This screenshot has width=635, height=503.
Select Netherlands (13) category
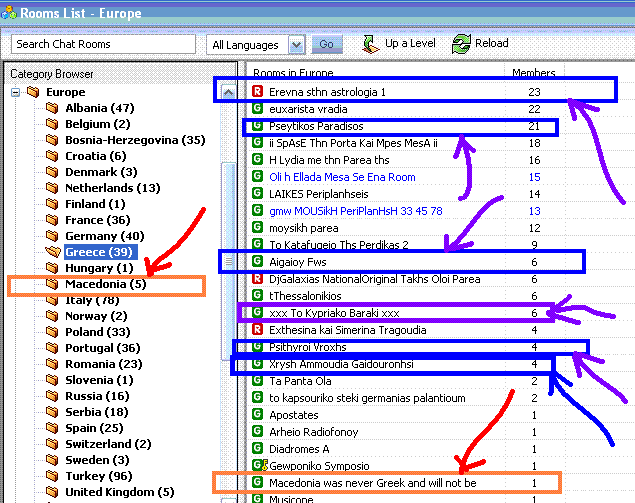tap(113, 188)
